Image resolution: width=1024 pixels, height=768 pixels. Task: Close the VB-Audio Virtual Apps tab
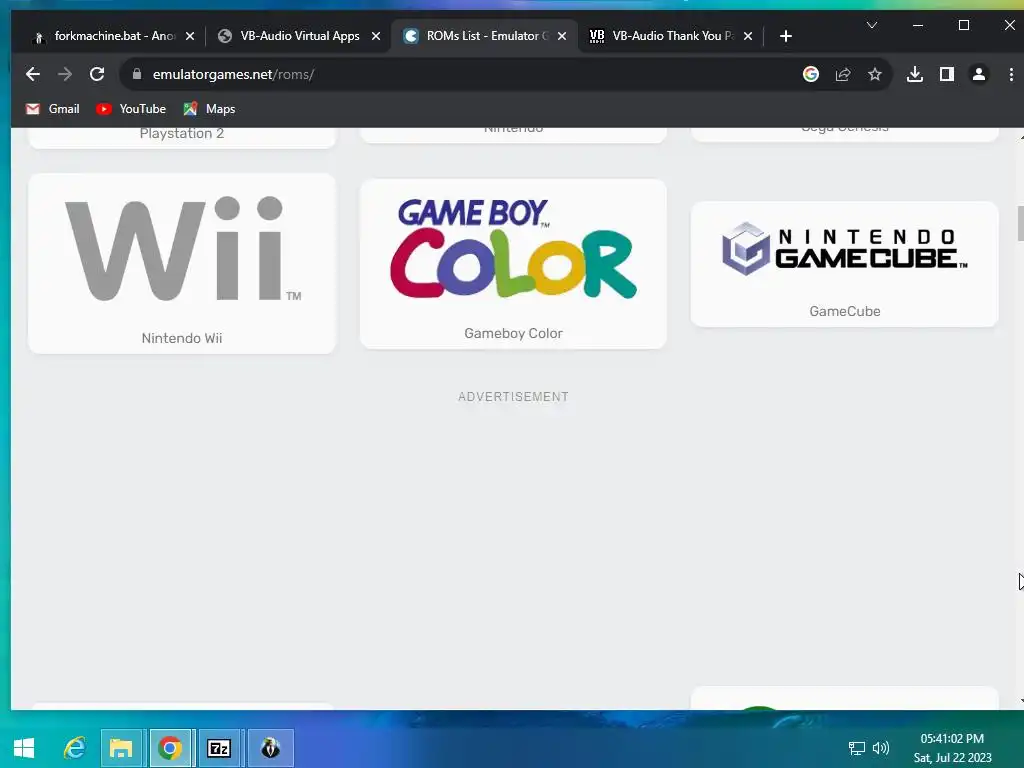pyautogui.click(x=376, y=36)
